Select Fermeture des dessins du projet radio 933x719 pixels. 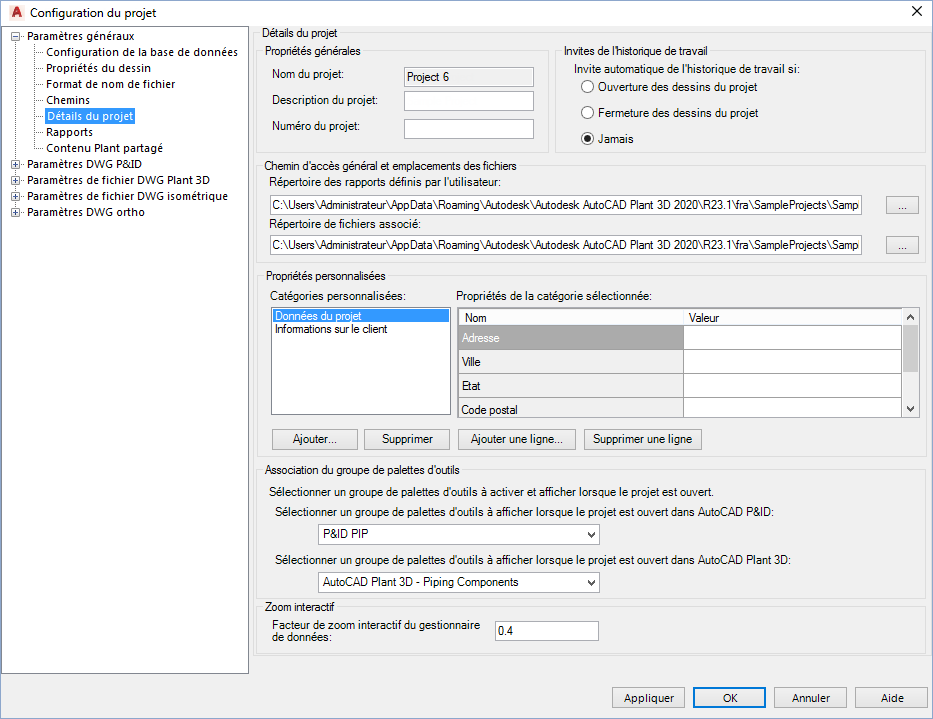[x=587, y=112]
